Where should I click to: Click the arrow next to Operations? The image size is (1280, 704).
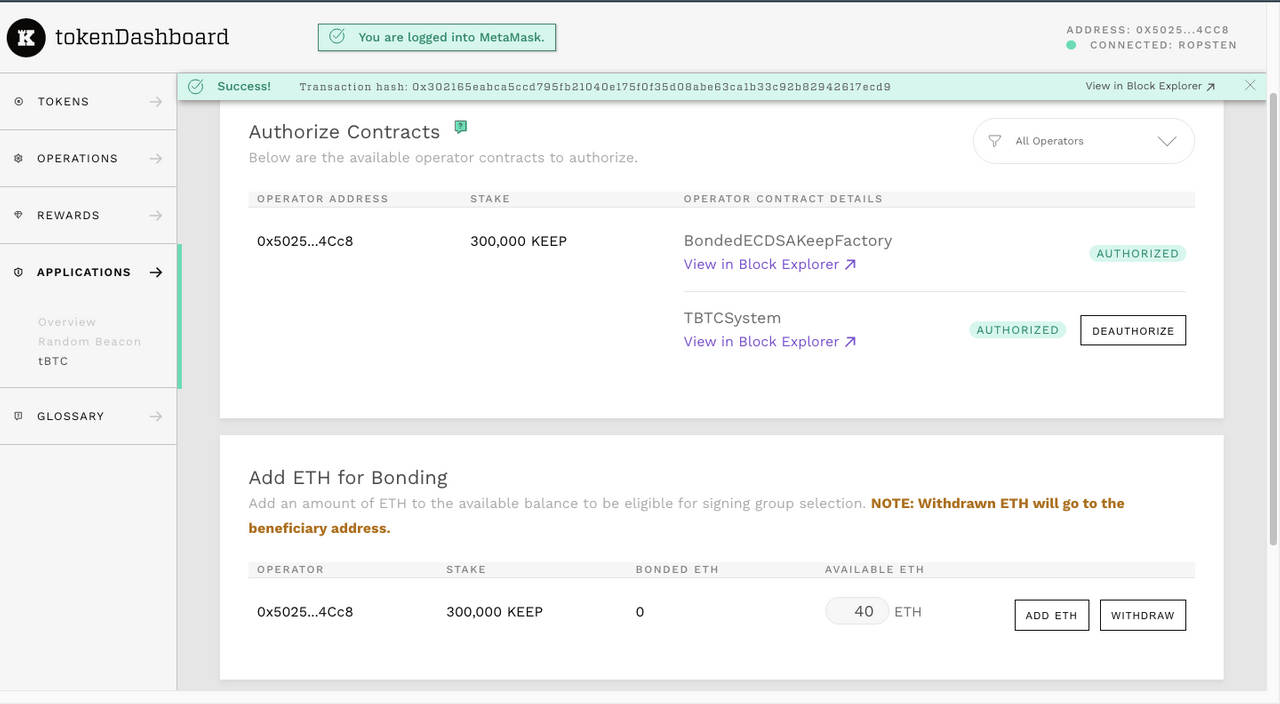tap(156, 159)
